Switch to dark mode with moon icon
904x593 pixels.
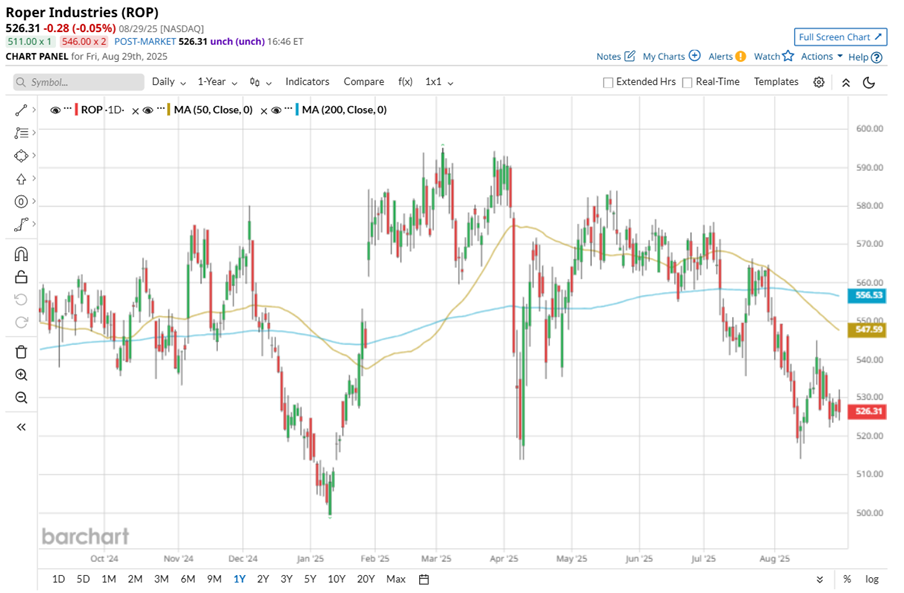[869, 82]
